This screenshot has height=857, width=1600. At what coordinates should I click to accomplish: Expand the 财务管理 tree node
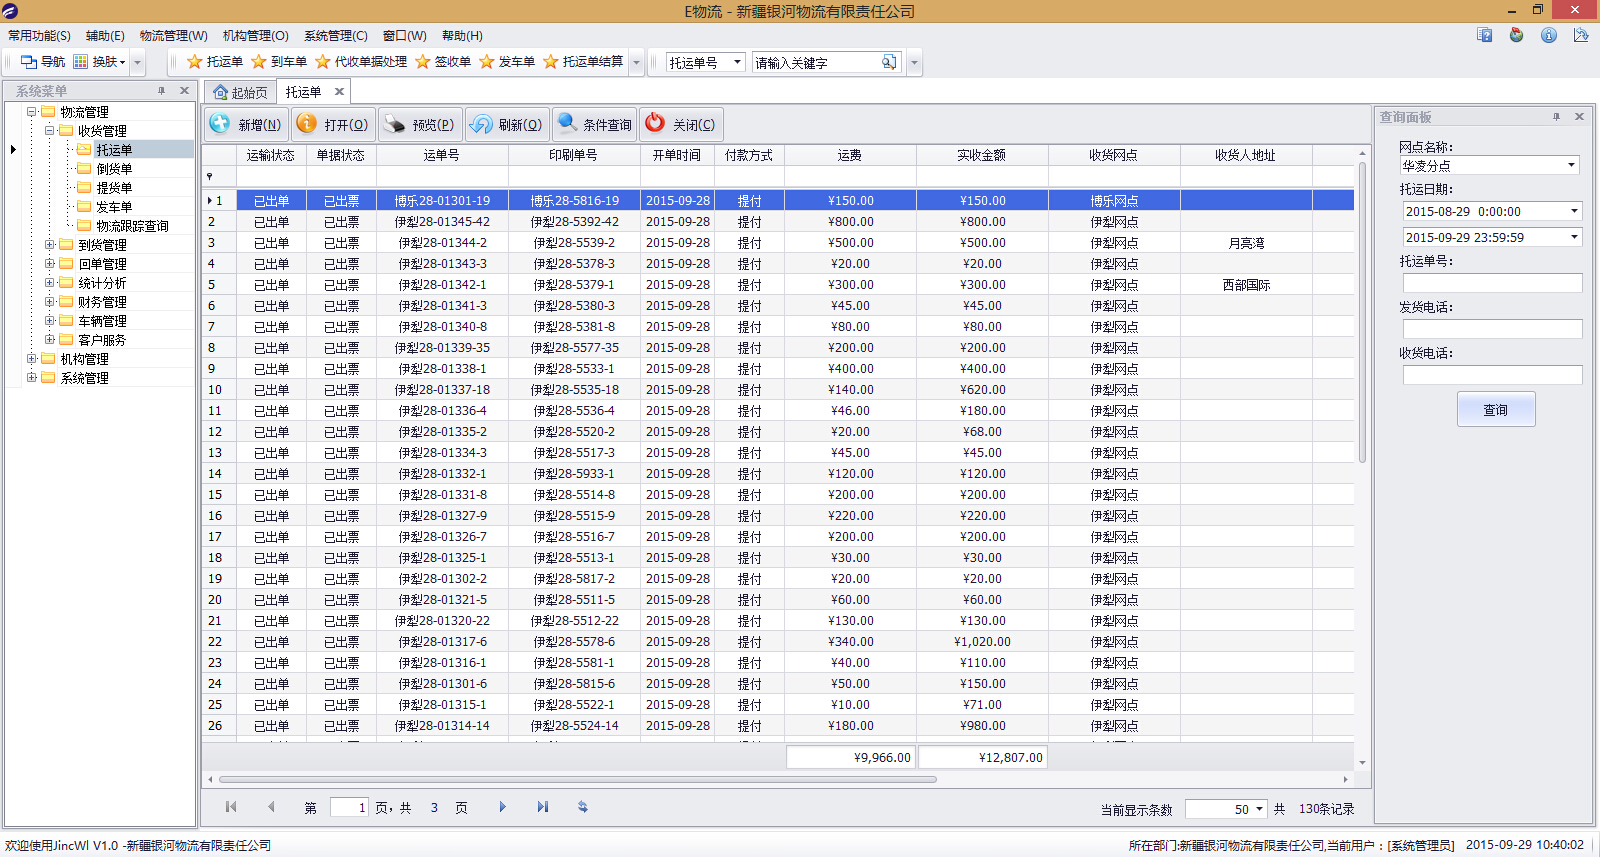49,302
